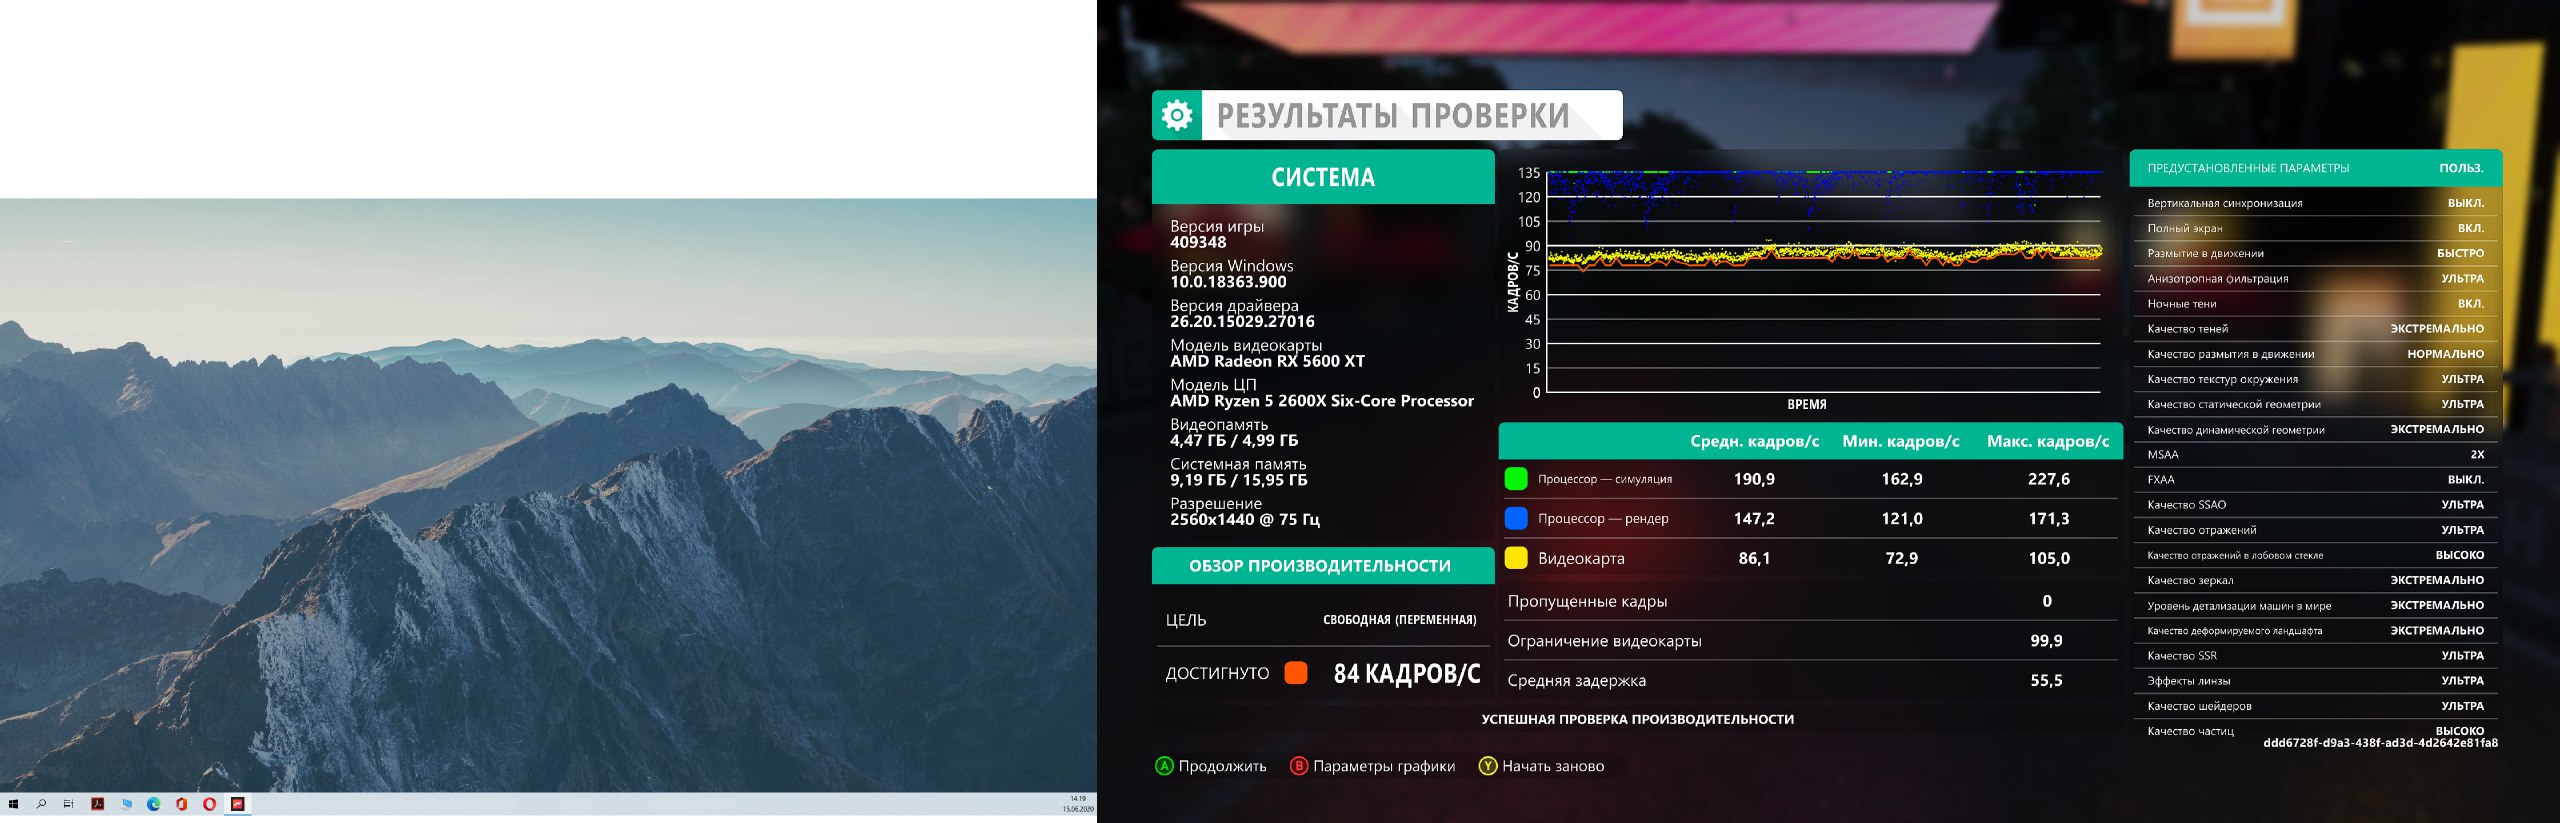The width and height of the screenshot is (2560, 823).
Task: Click the FXAA setting row
Action: coord(2316,480)
